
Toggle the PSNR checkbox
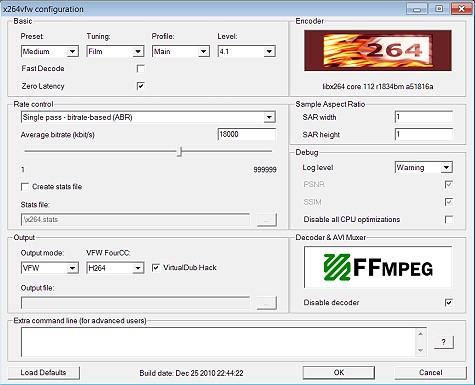[449, 184]
